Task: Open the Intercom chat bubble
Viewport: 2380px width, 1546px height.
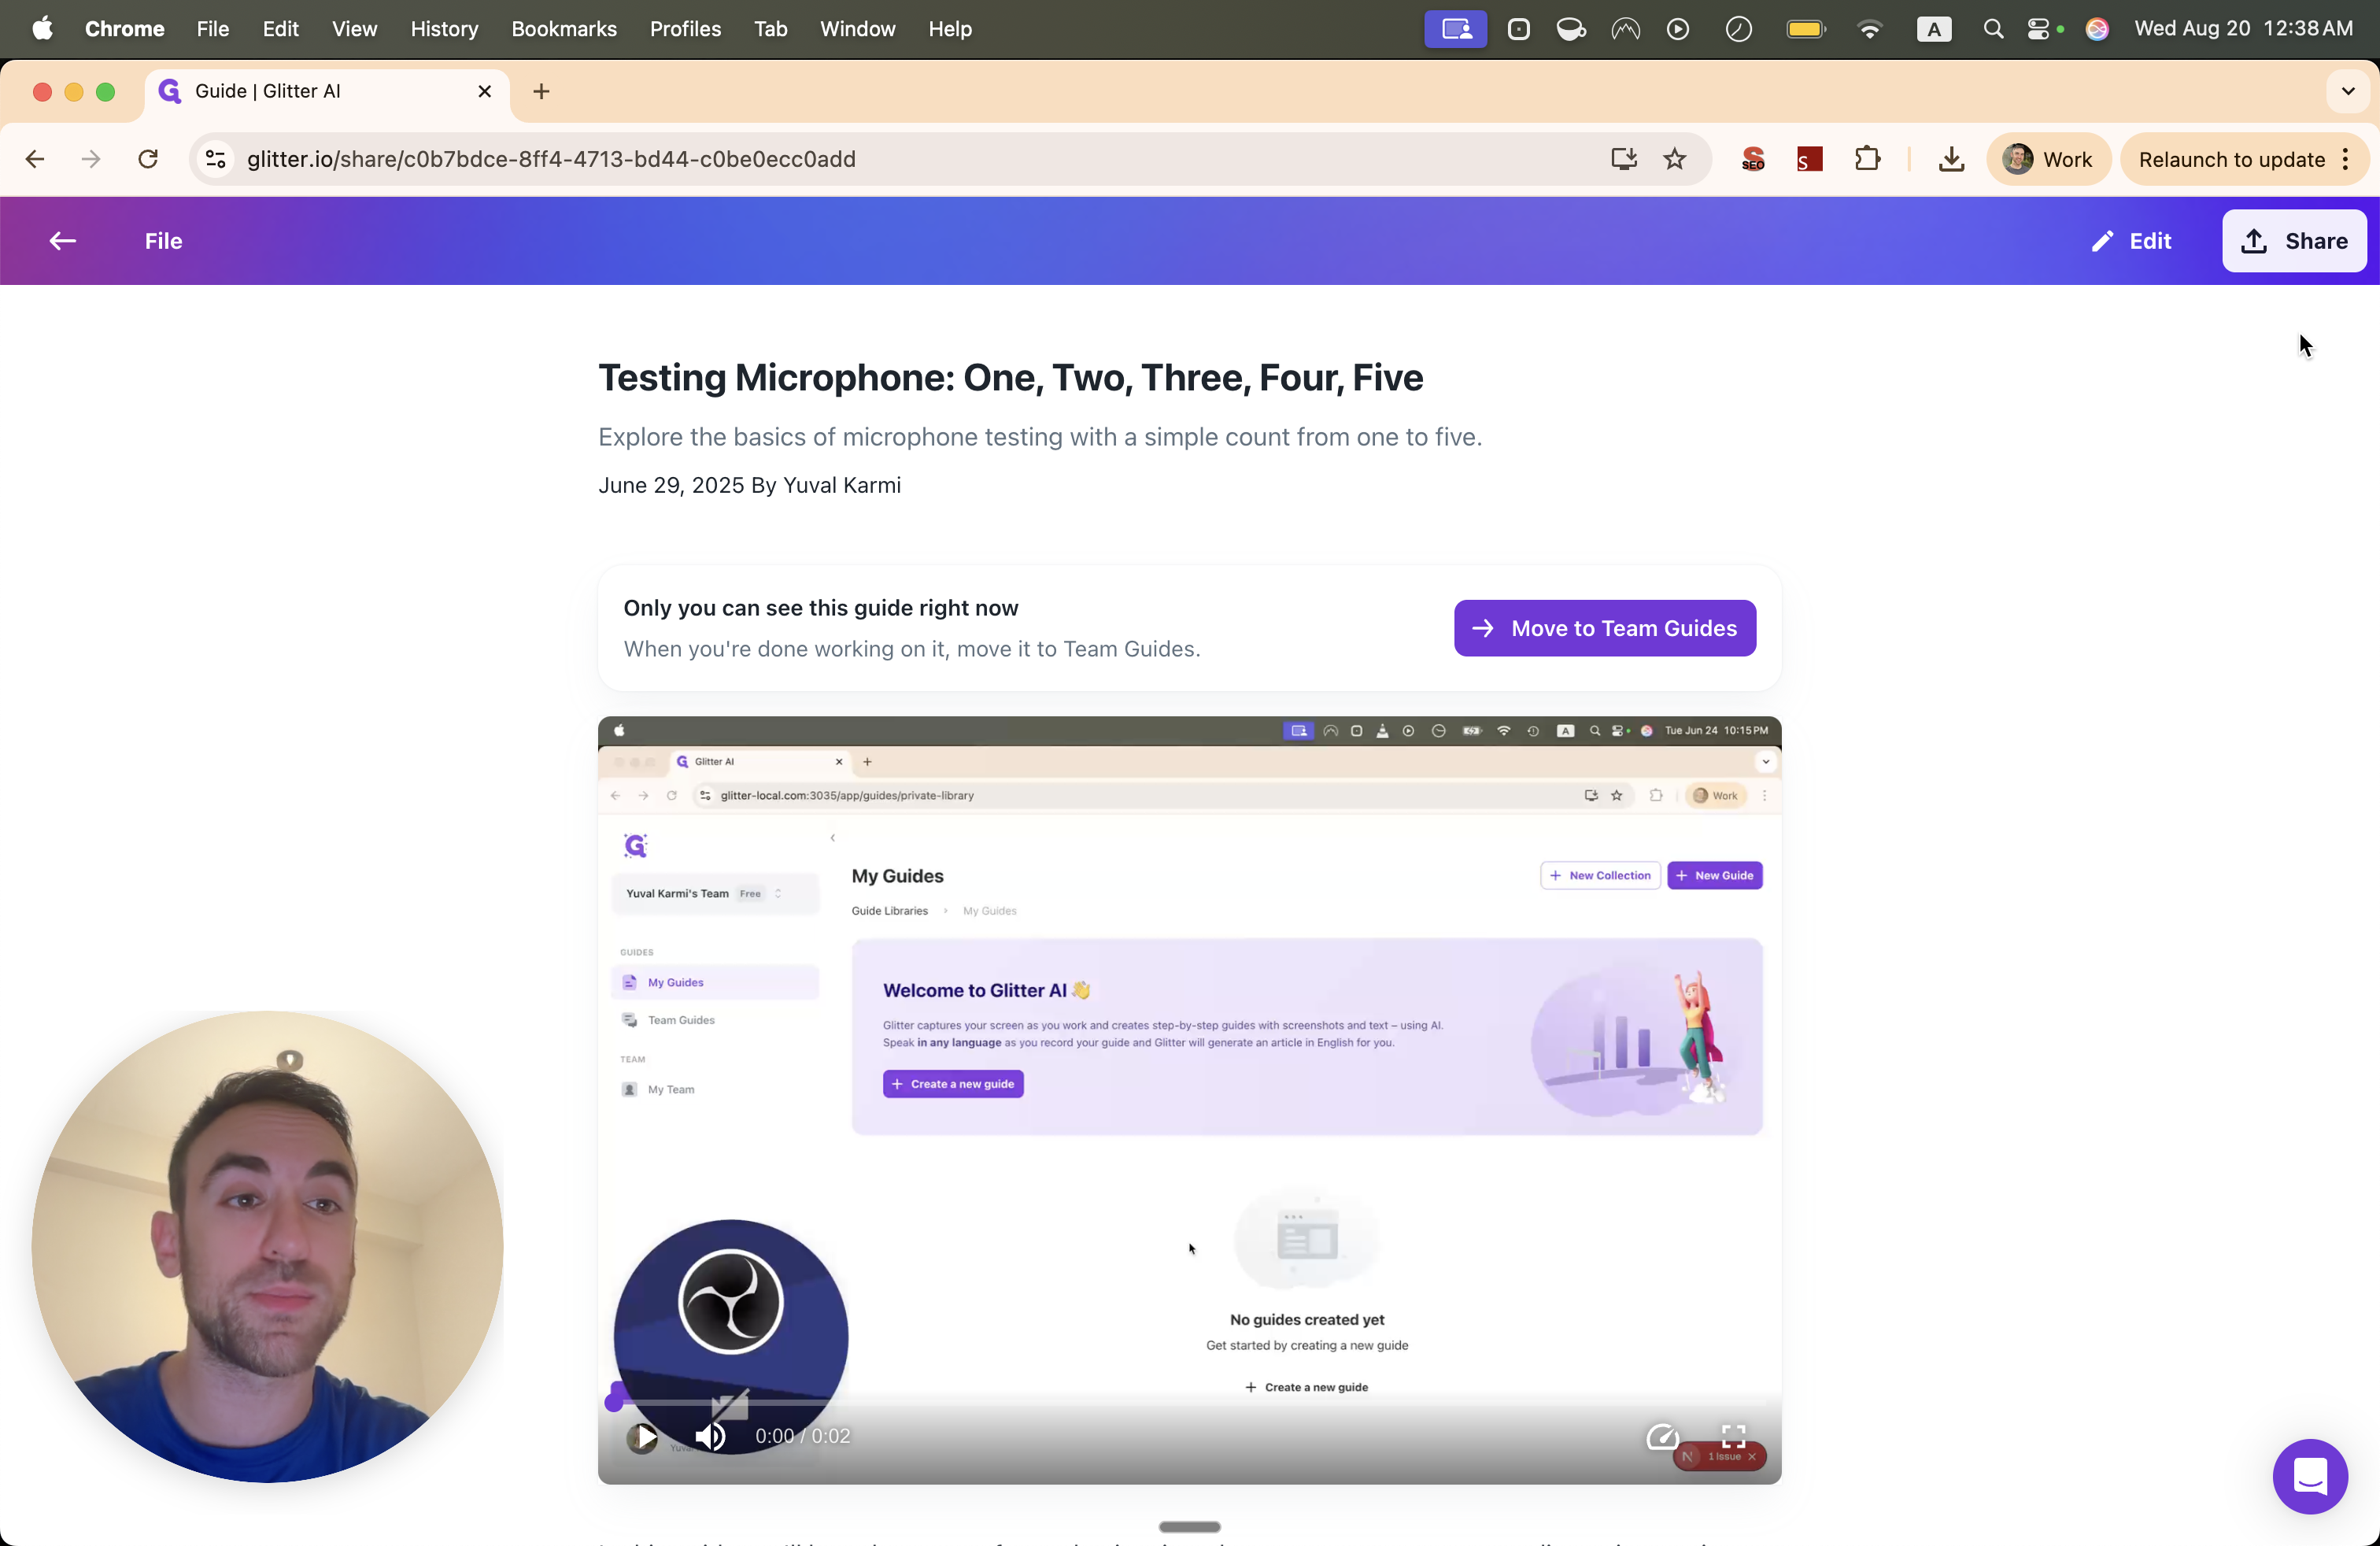Action: coord(2310,1477)
